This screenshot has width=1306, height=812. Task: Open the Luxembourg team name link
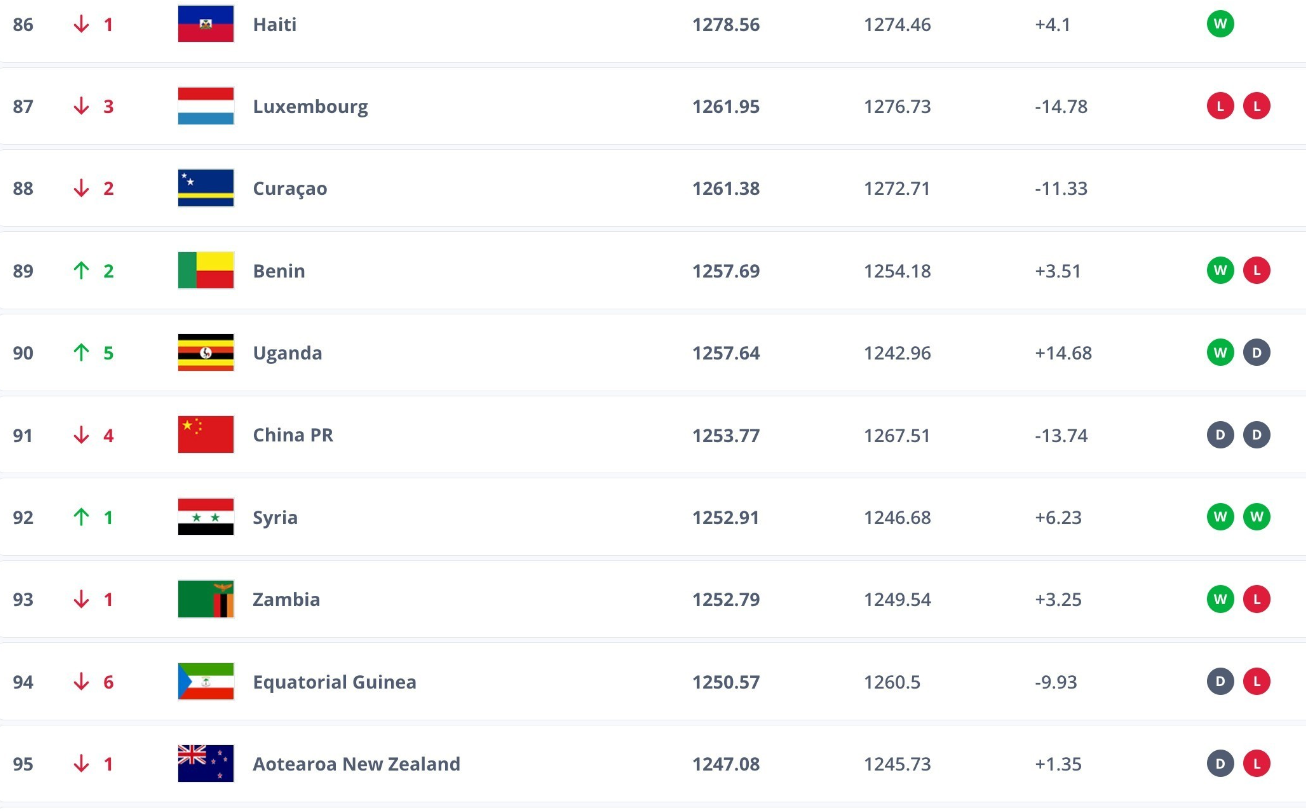point(310,106)
